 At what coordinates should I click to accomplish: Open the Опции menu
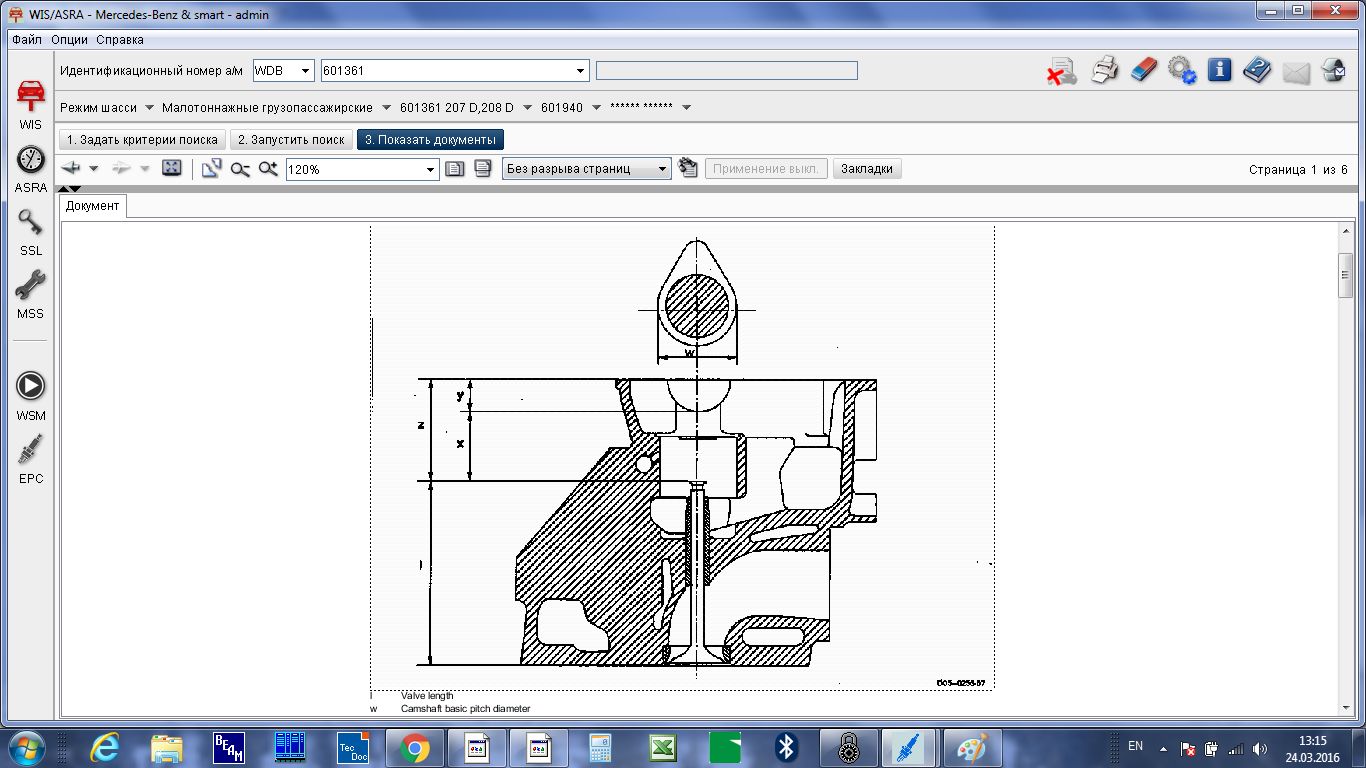click(x=70, y=40)
